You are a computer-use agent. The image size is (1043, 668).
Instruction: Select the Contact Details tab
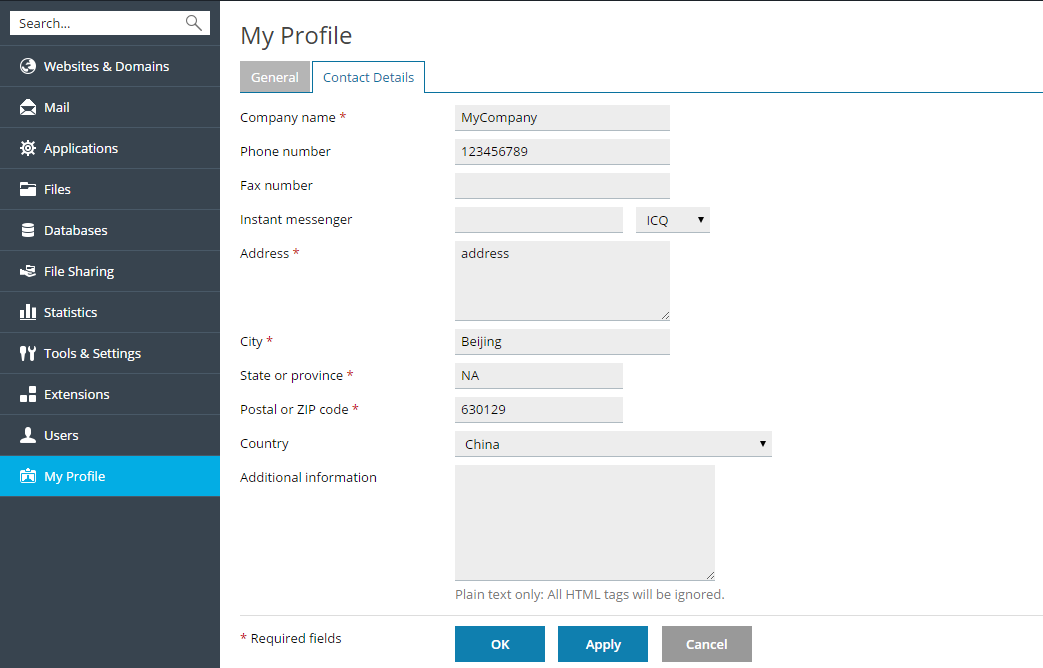pyautogui.click(x=368, y=76)
